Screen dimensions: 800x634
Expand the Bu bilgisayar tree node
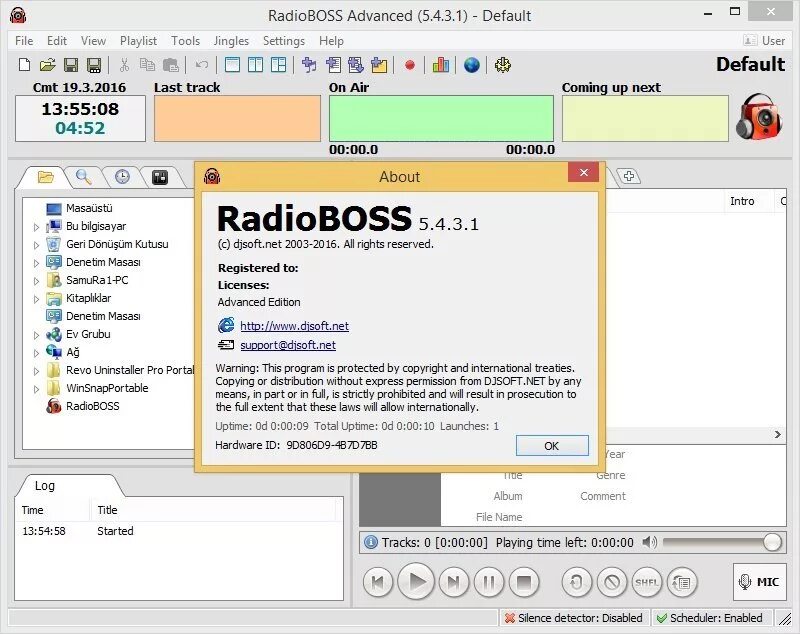click(x=36, y=227)
